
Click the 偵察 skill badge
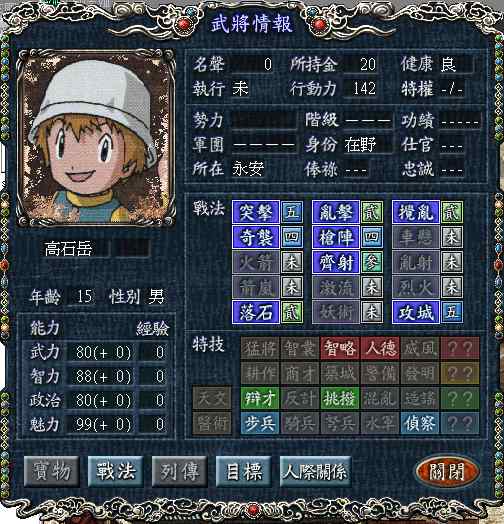pyautogui.click(x=419, y=423)
